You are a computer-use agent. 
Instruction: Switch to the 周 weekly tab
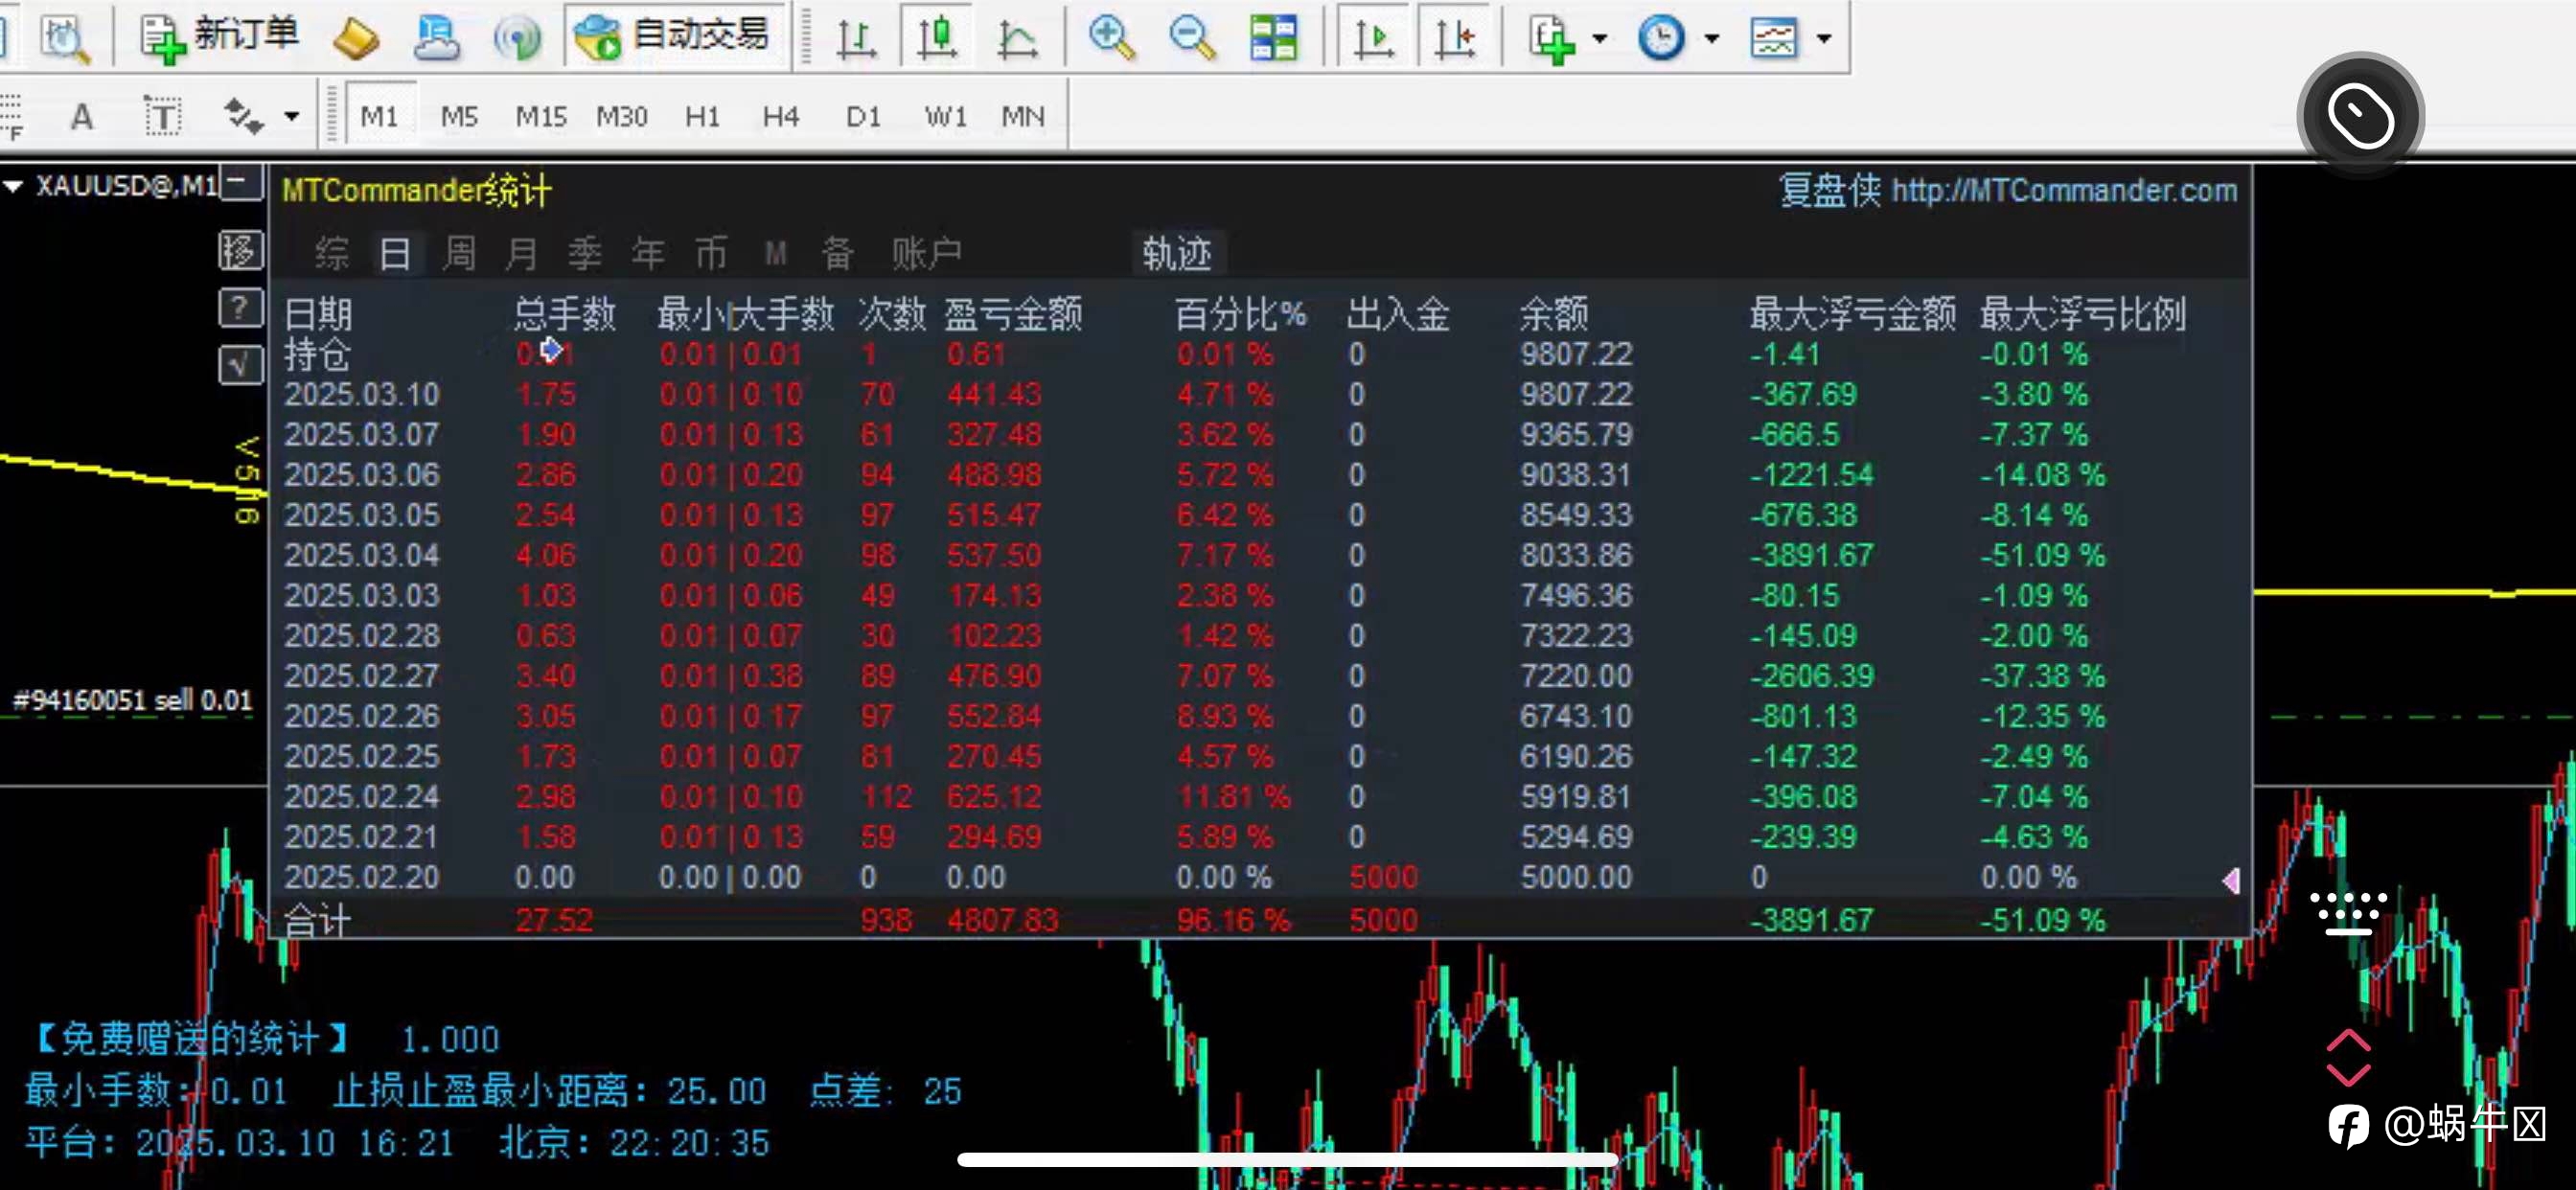point(459,253)
